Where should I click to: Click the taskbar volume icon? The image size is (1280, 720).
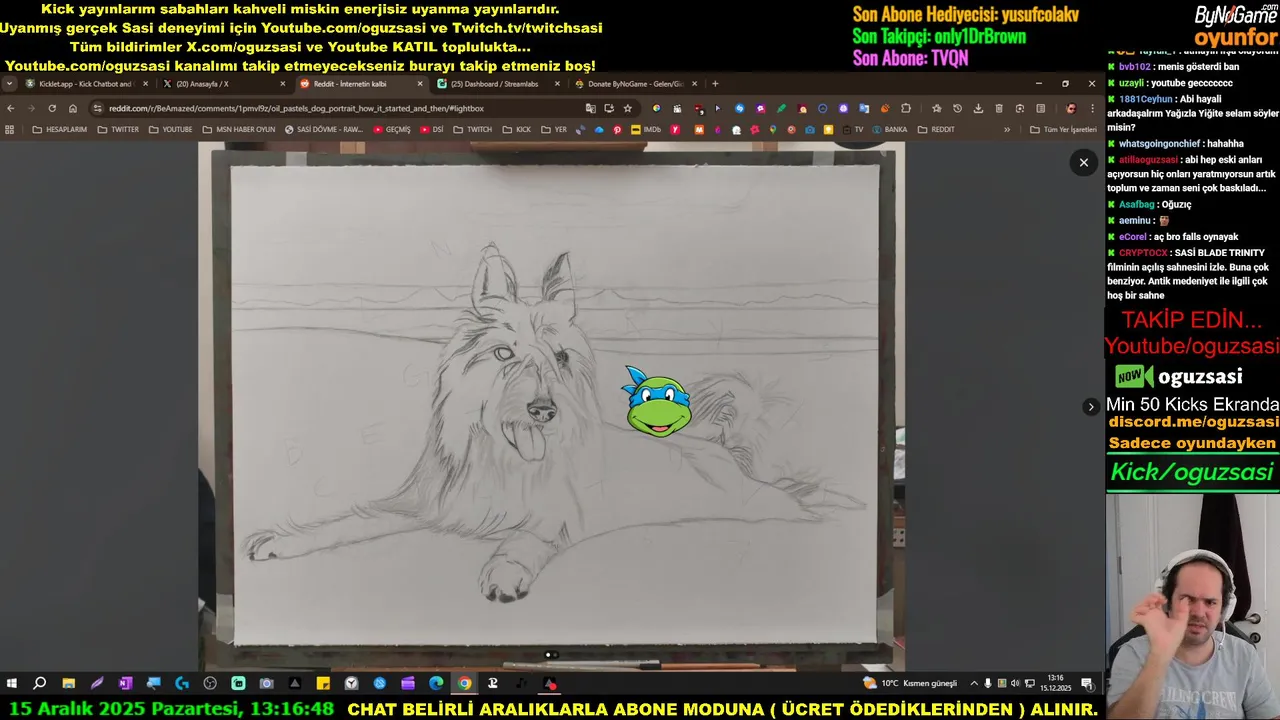tap(1015, 683)
